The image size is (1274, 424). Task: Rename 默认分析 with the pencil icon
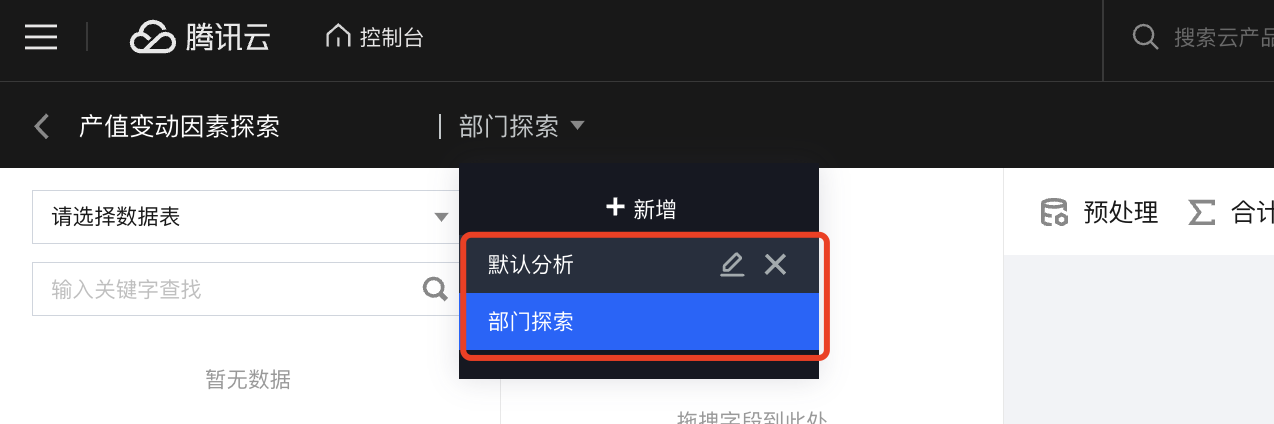(732, 264)
